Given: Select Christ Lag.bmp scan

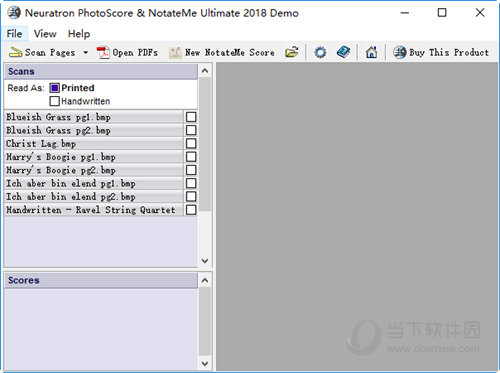Looking at the screenshot, I should (x=94, y=144).
